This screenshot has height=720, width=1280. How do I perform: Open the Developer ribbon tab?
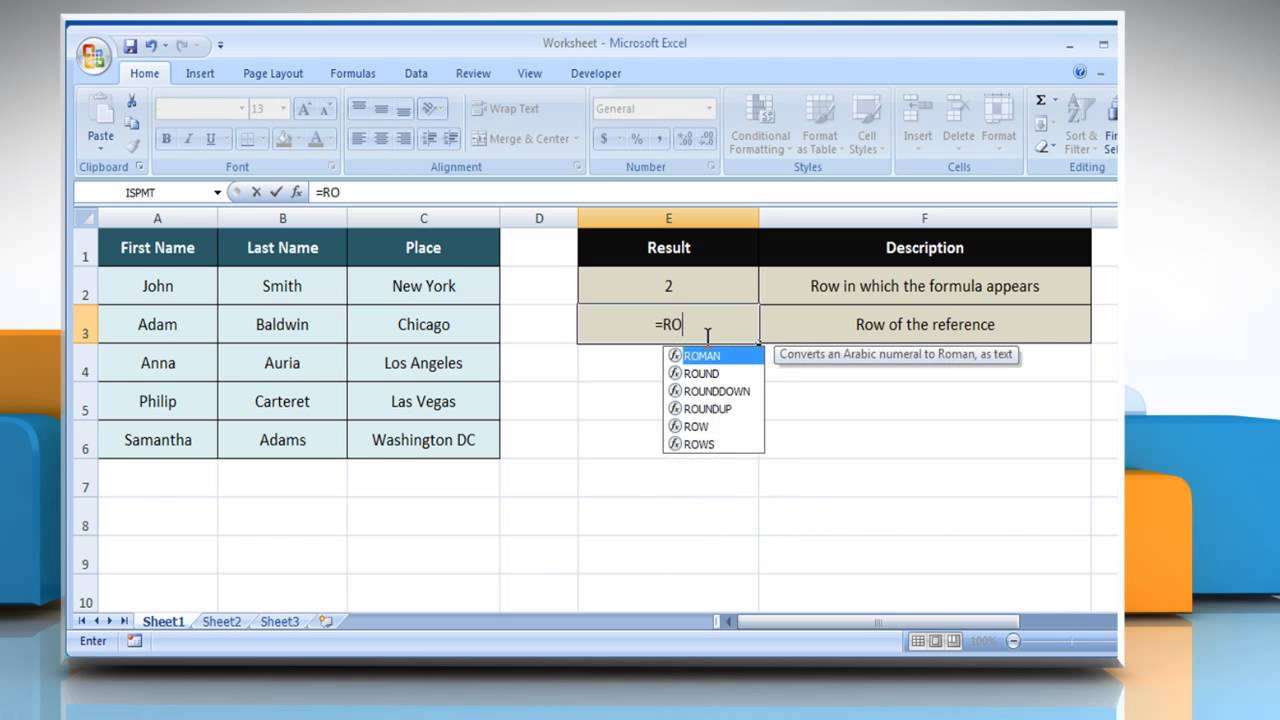596,73
